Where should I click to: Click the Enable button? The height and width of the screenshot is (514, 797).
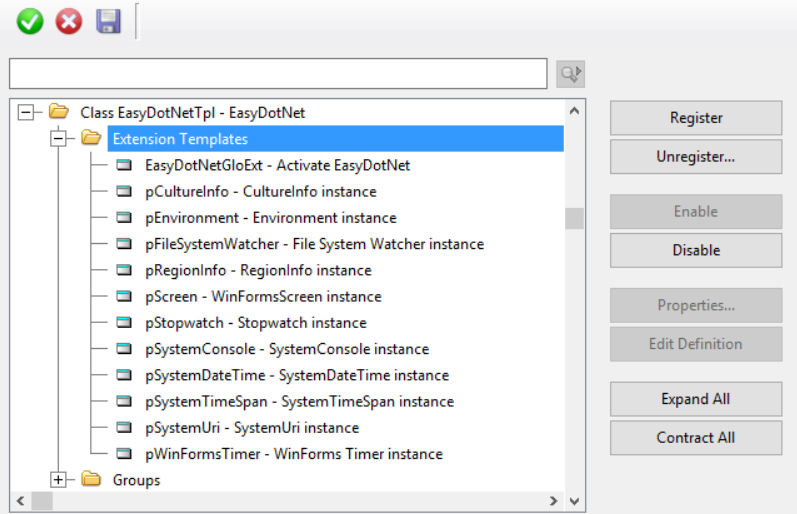696,211
